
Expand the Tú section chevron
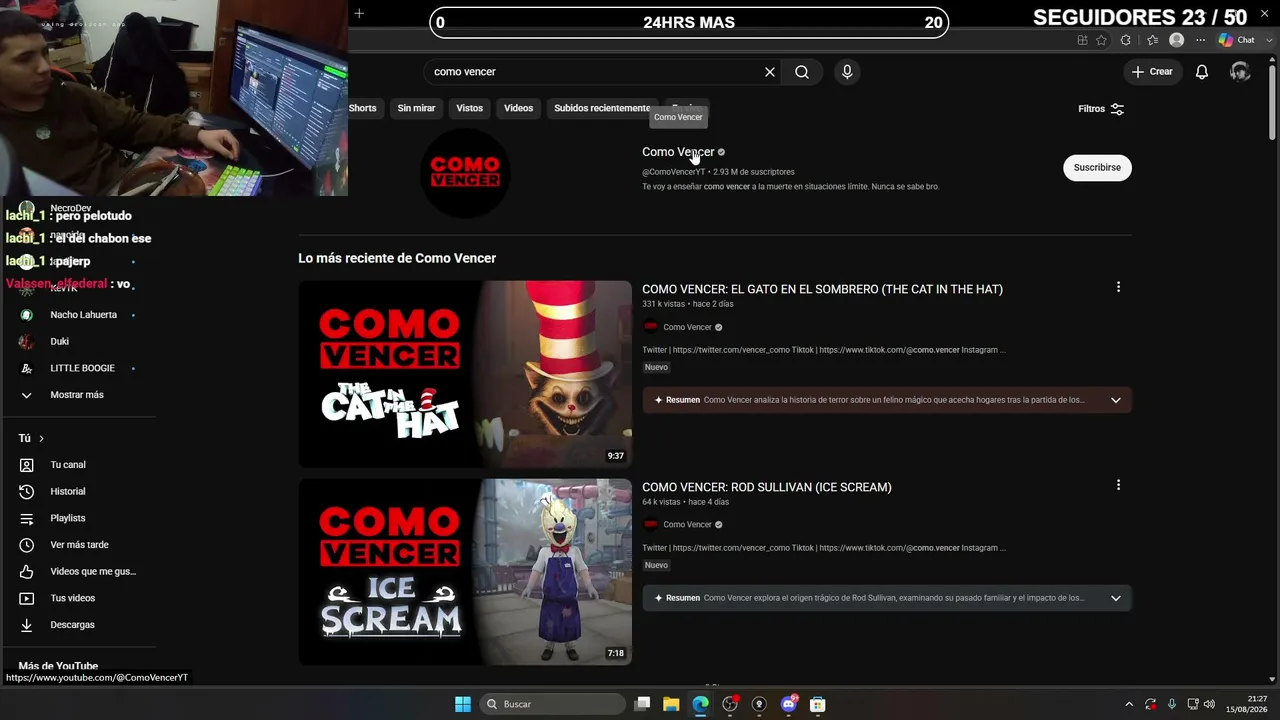click(x=41, y=438)
